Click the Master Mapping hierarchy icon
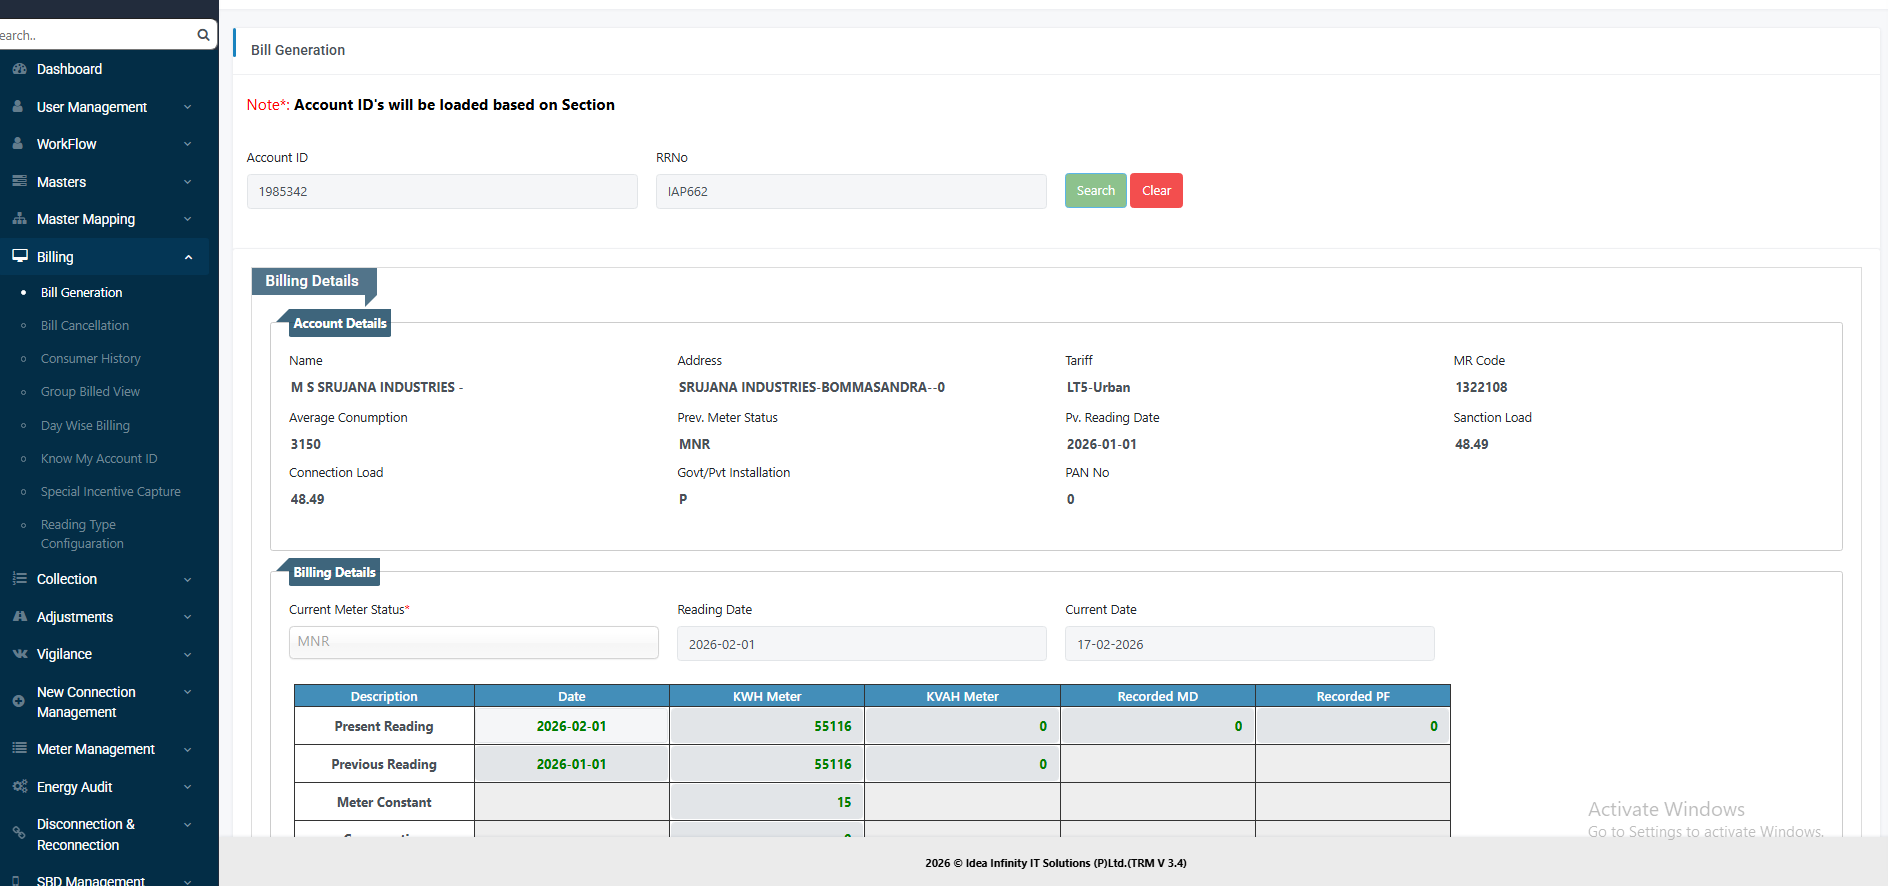 pos(19,218)
